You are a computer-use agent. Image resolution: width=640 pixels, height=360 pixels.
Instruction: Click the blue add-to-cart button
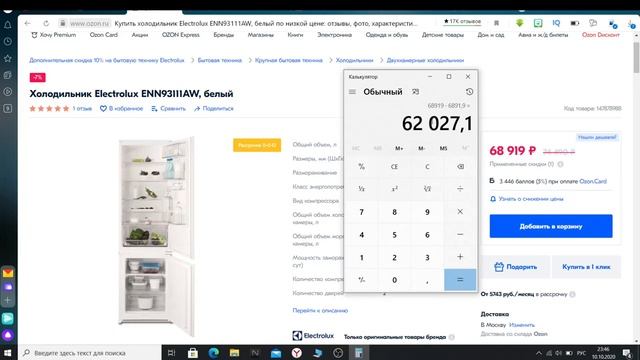pyautogui.click(x=551, y=226)
